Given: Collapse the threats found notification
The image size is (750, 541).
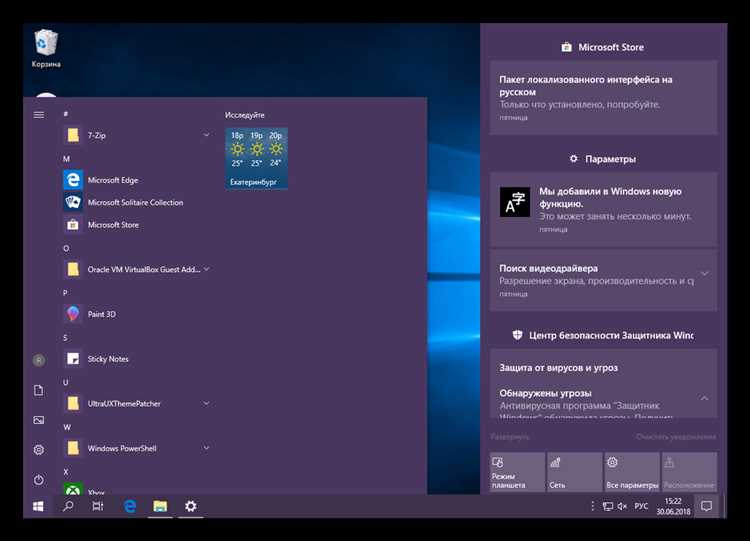Looking at the screenshot, I should pyautogui.click(x=705, y=398).
